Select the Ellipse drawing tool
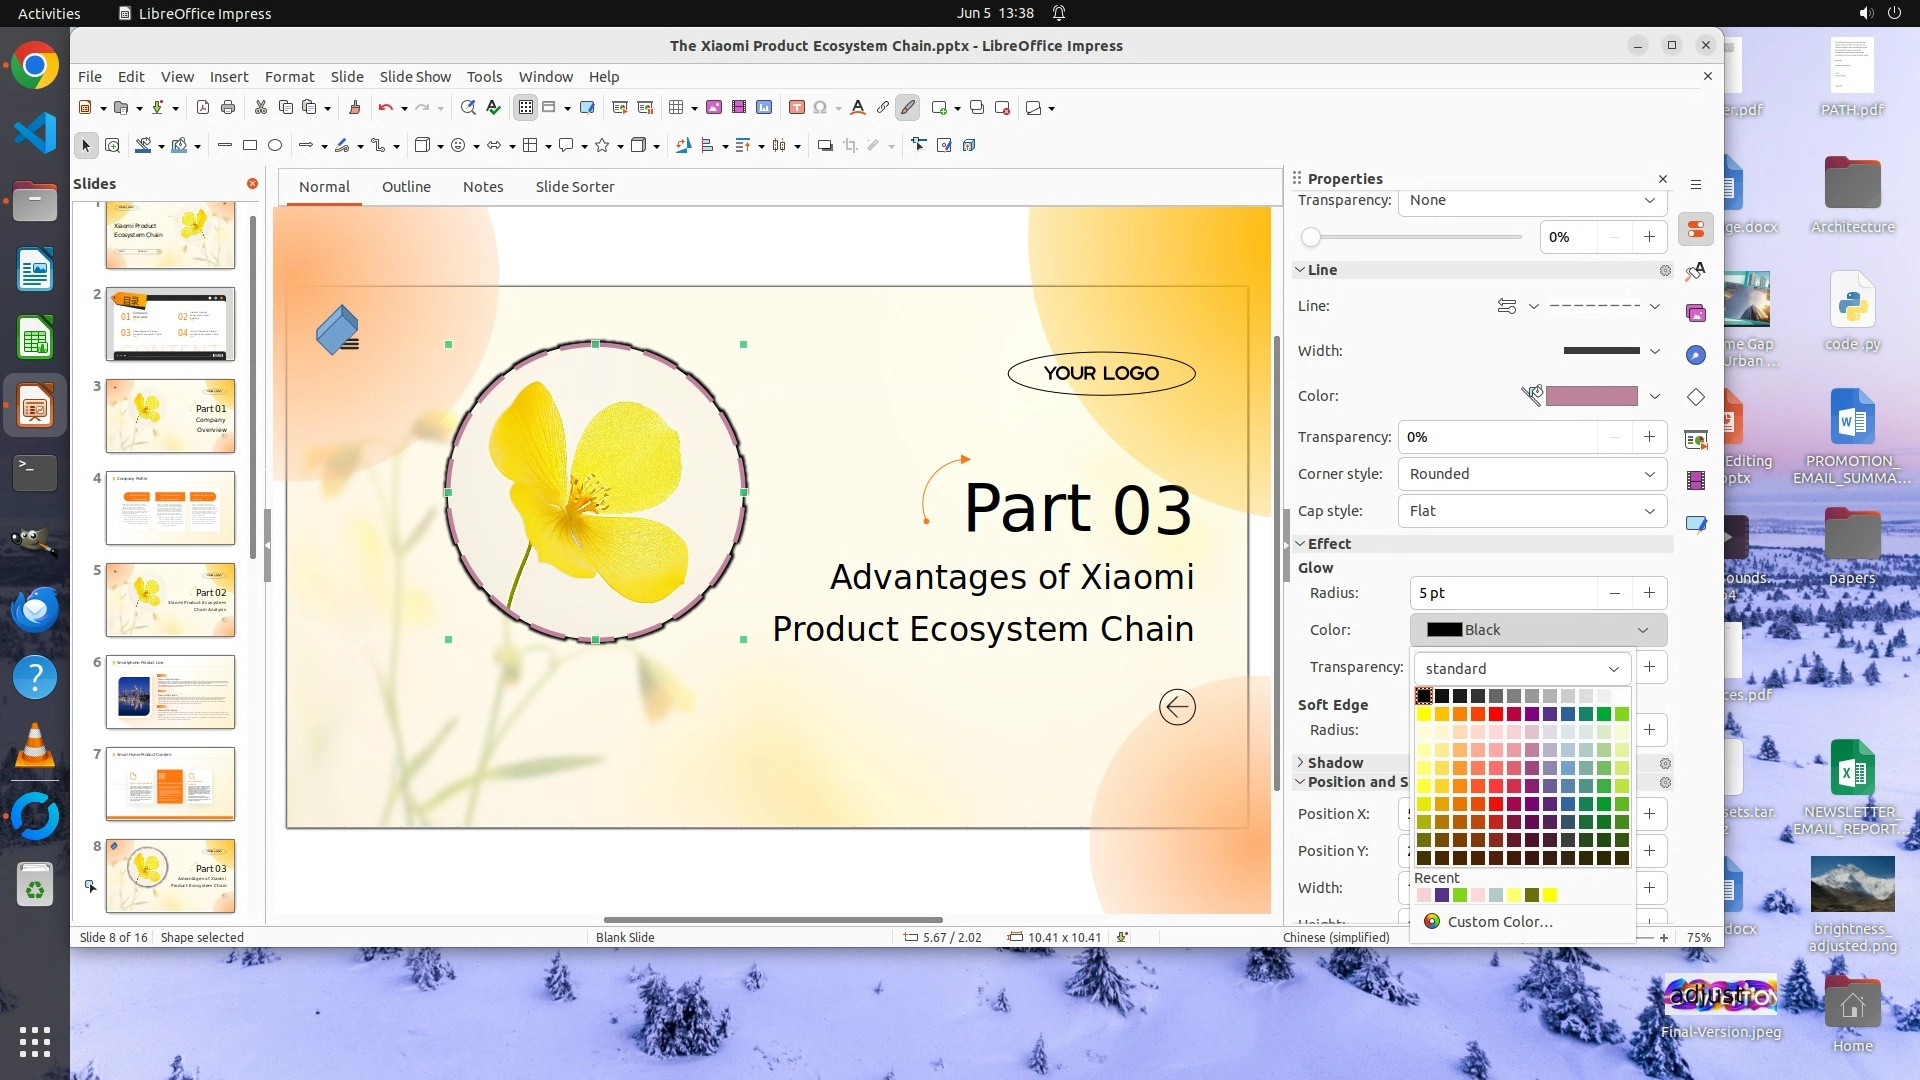This screenshot has width=1920, height=1080. (275, 146)
